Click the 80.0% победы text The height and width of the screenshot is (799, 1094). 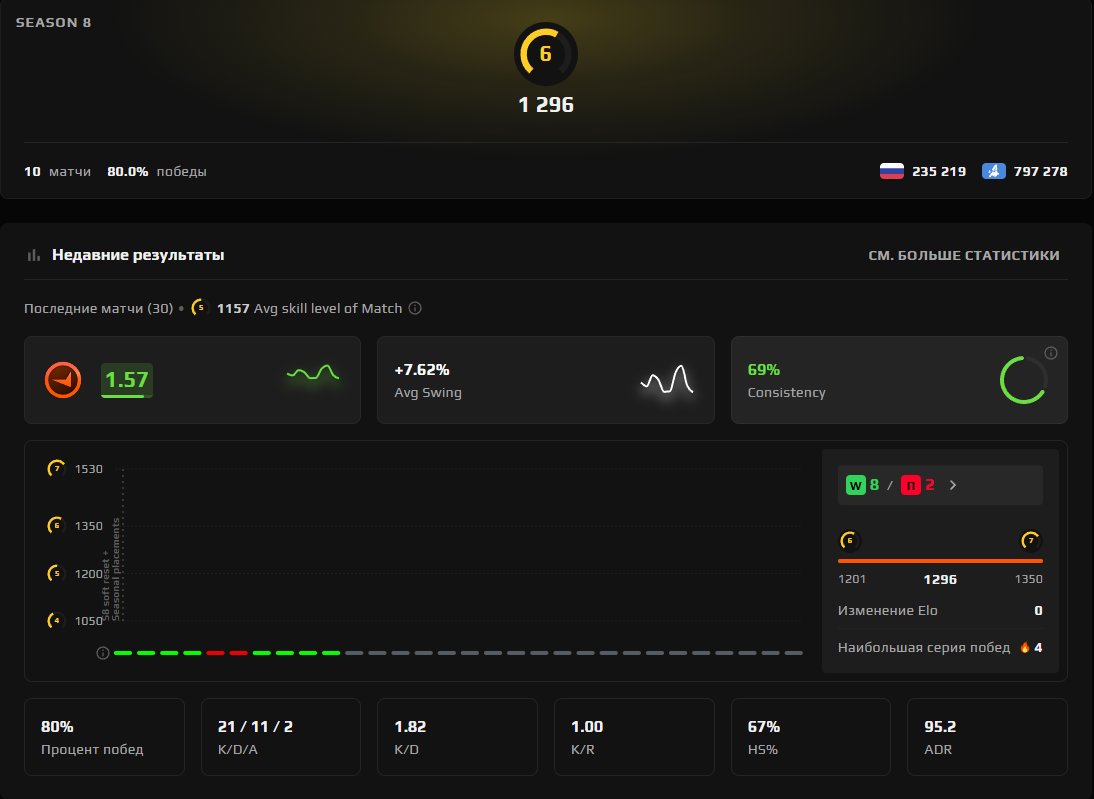click(157, 171)
